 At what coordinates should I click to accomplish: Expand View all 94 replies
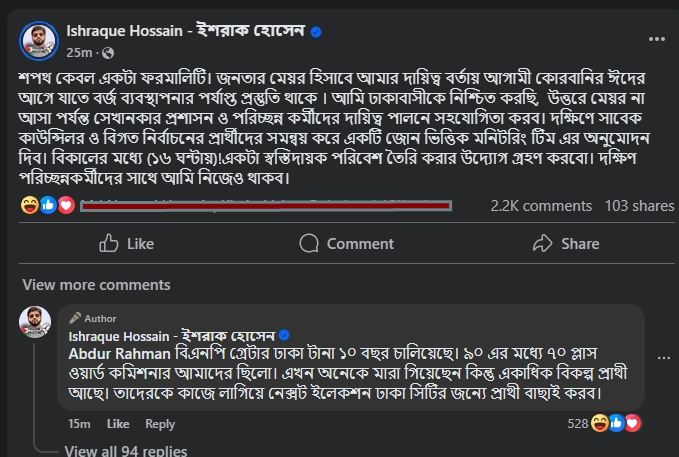(125, 450)
